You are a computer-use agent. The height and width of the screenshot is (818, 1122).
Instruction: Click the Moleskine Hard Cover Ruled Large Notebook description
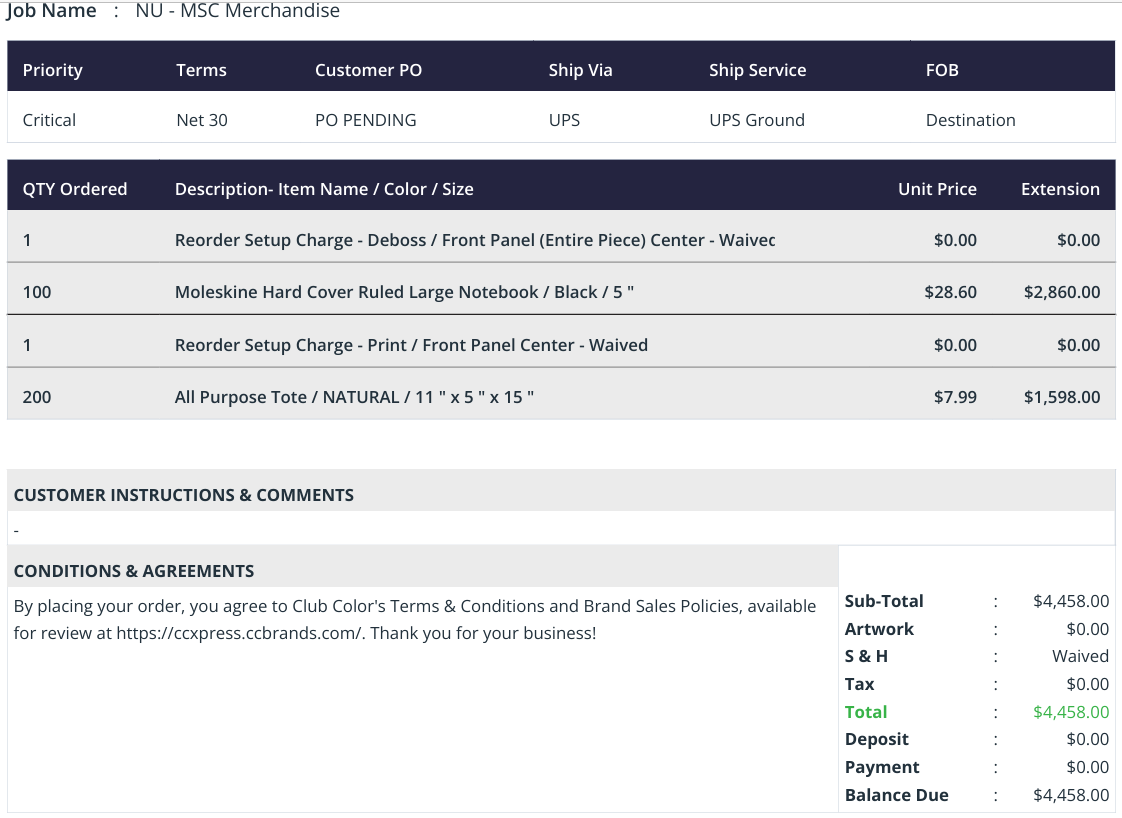click(404, 292)
